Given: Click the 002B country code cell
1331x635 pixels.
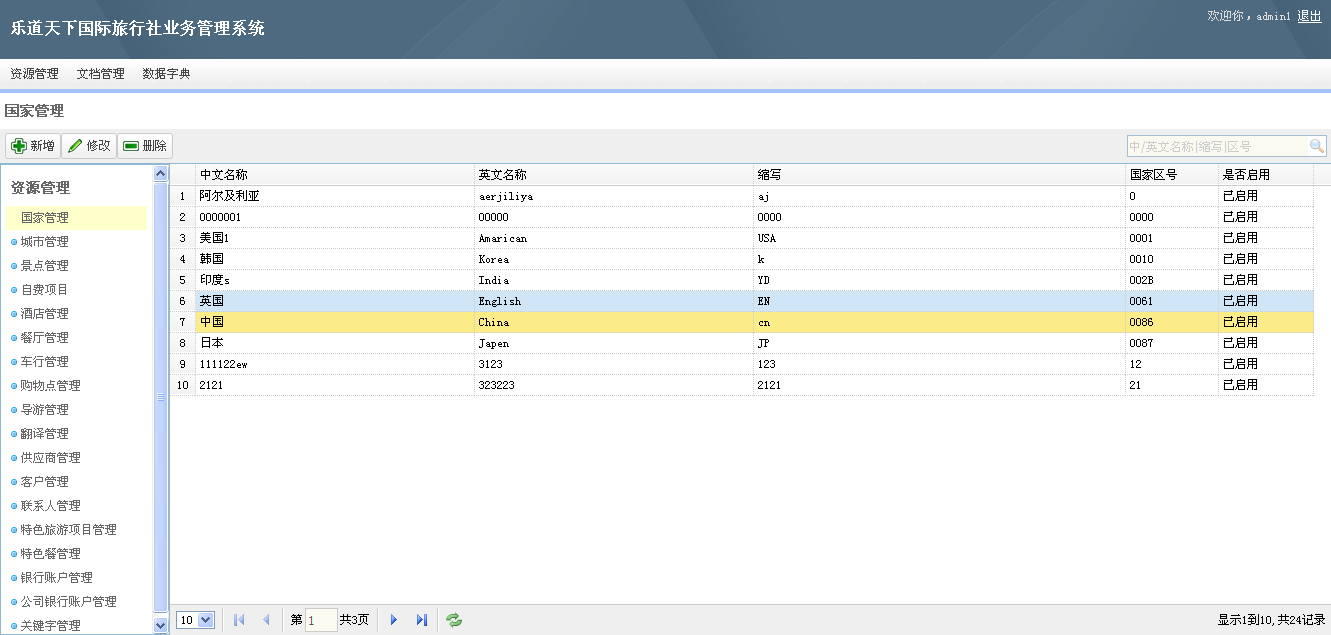Looking at the screenshot, I should tap(1172, 280).
